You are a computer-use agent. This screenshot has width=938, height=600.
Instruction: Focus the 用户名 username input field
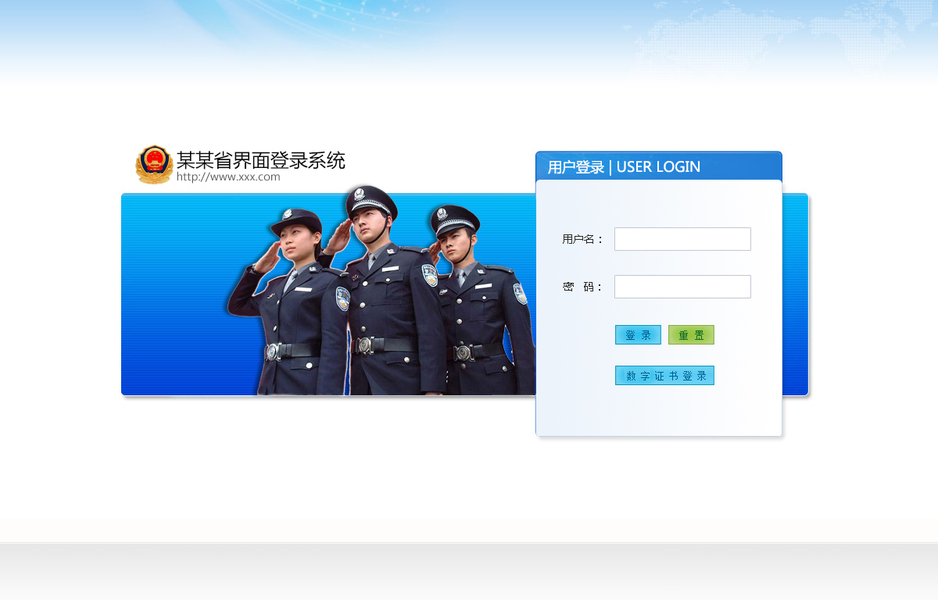point(682,239)
